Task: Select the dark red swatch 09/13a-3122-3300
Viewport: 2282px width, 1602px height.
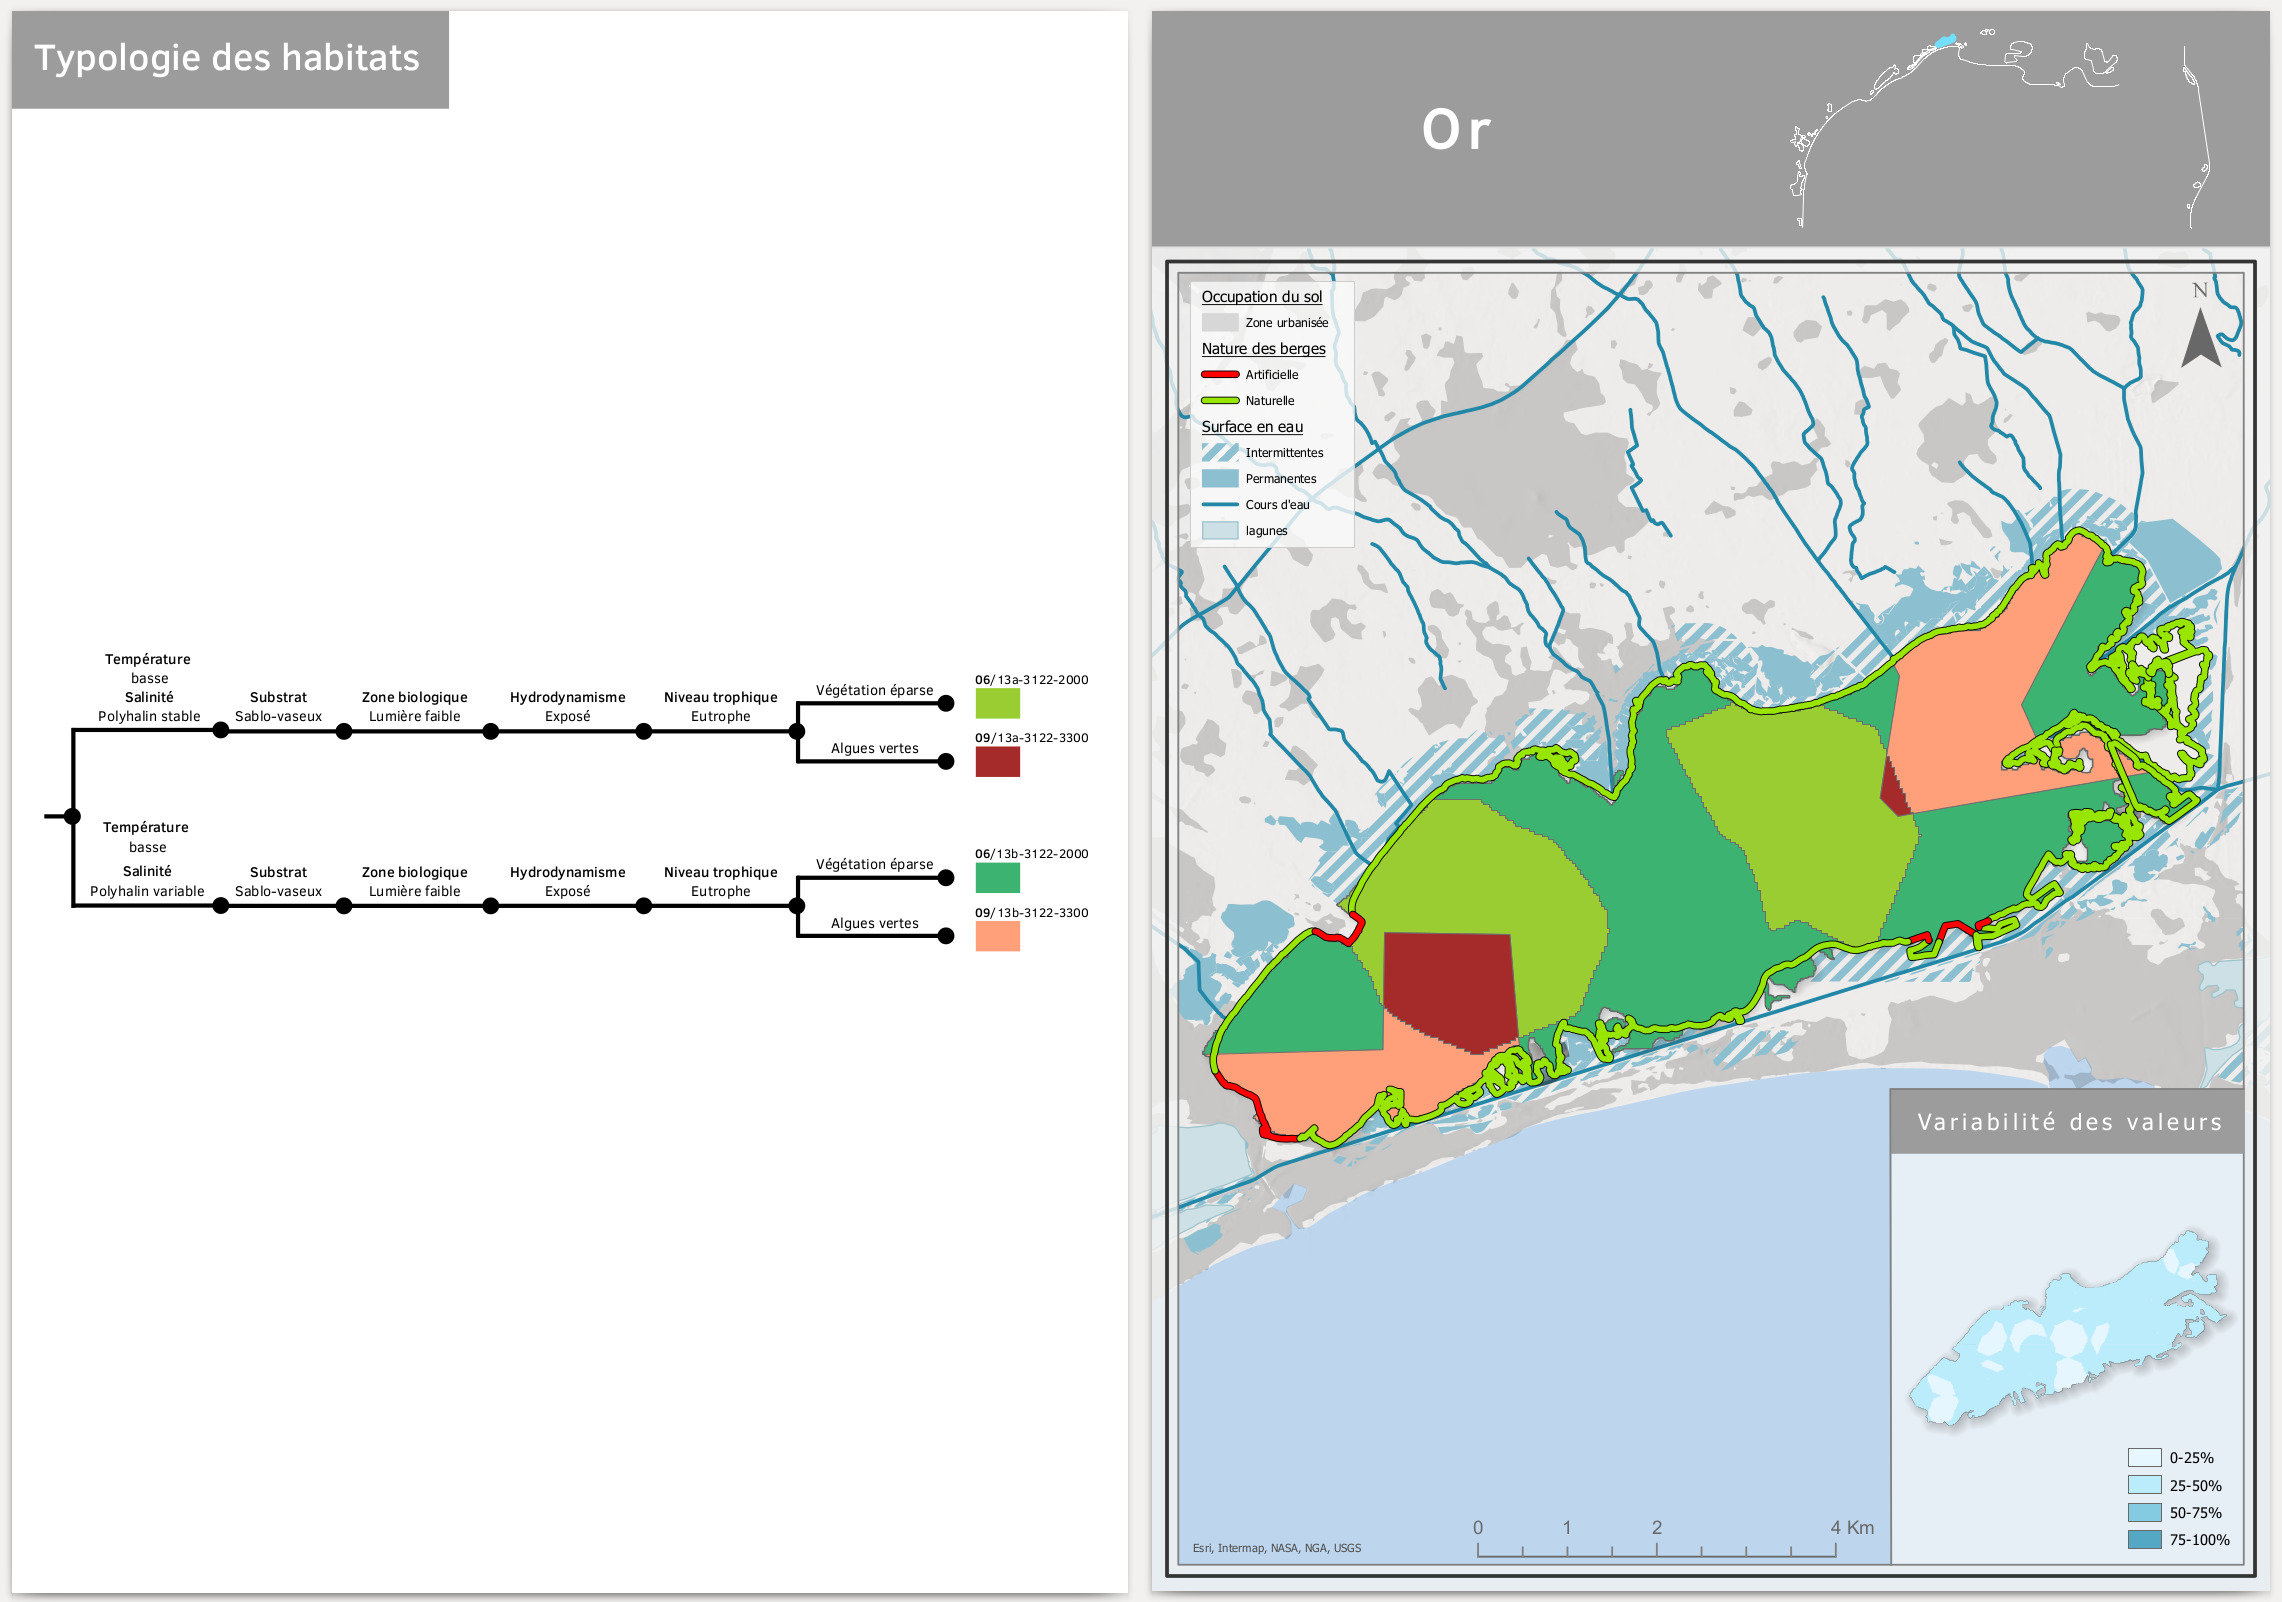Action: (x=997, y=762)
